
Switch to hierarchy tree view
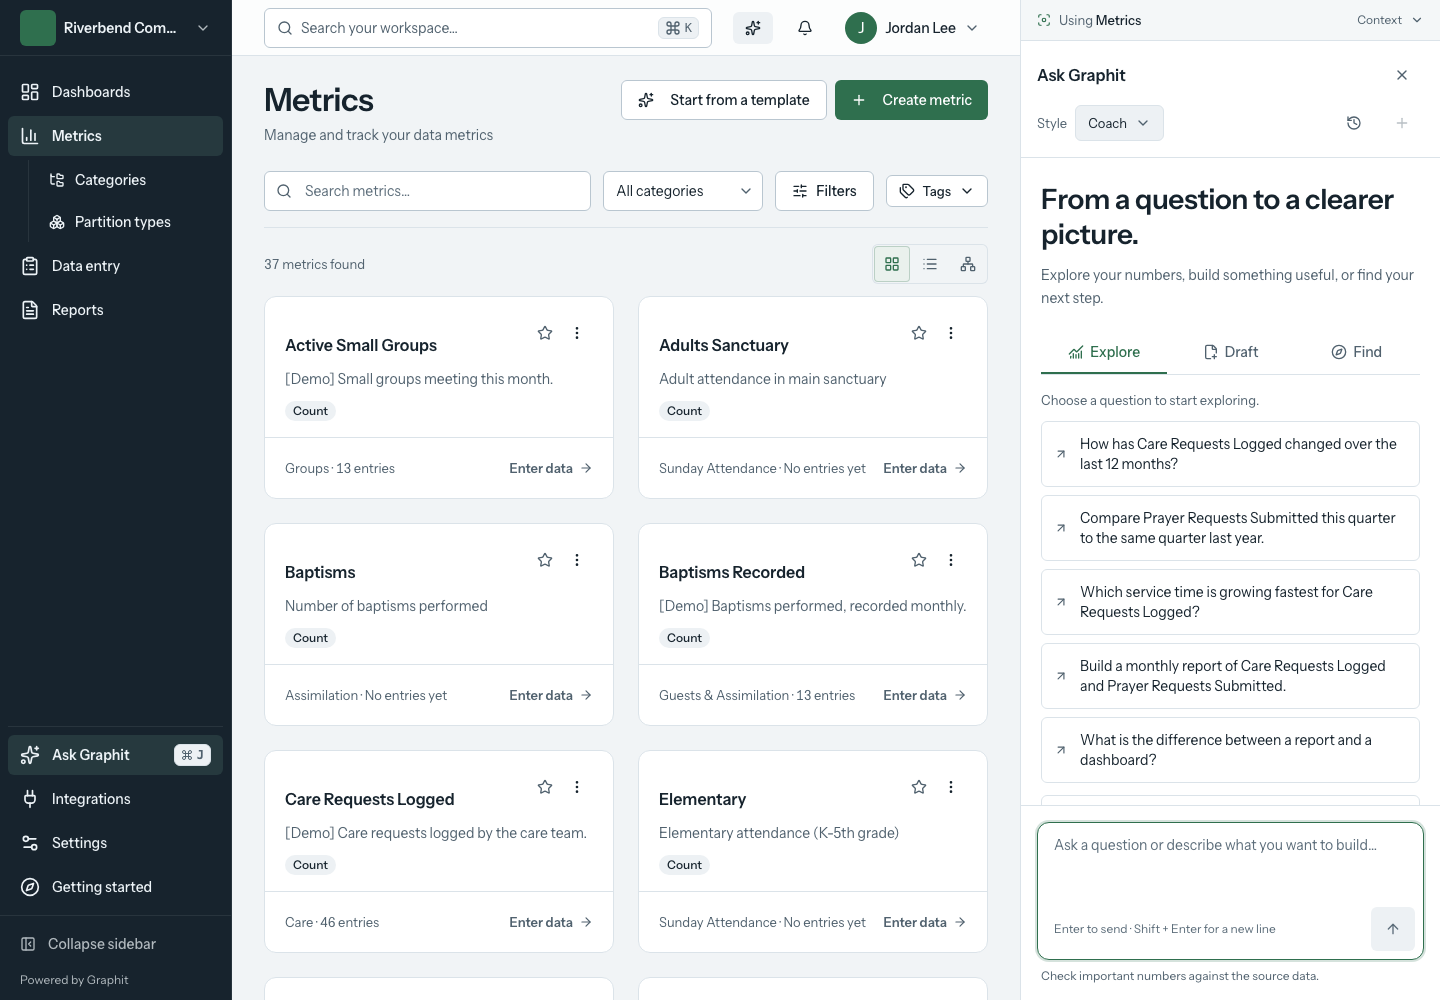point(968,264)
